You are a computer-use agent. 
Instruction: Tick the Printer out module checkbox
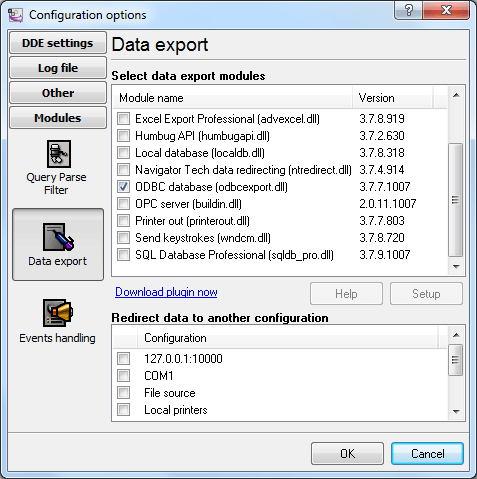(x=123, y=221)
